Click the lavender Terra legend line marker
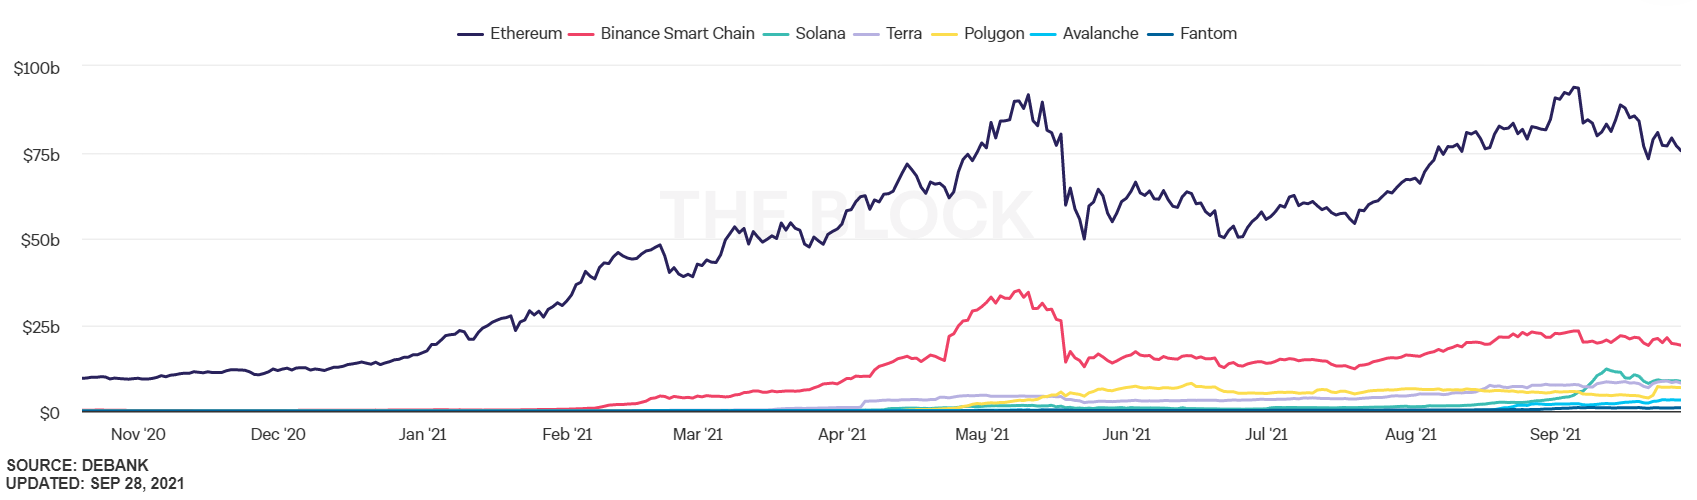1697x500 pixels. 867,34
